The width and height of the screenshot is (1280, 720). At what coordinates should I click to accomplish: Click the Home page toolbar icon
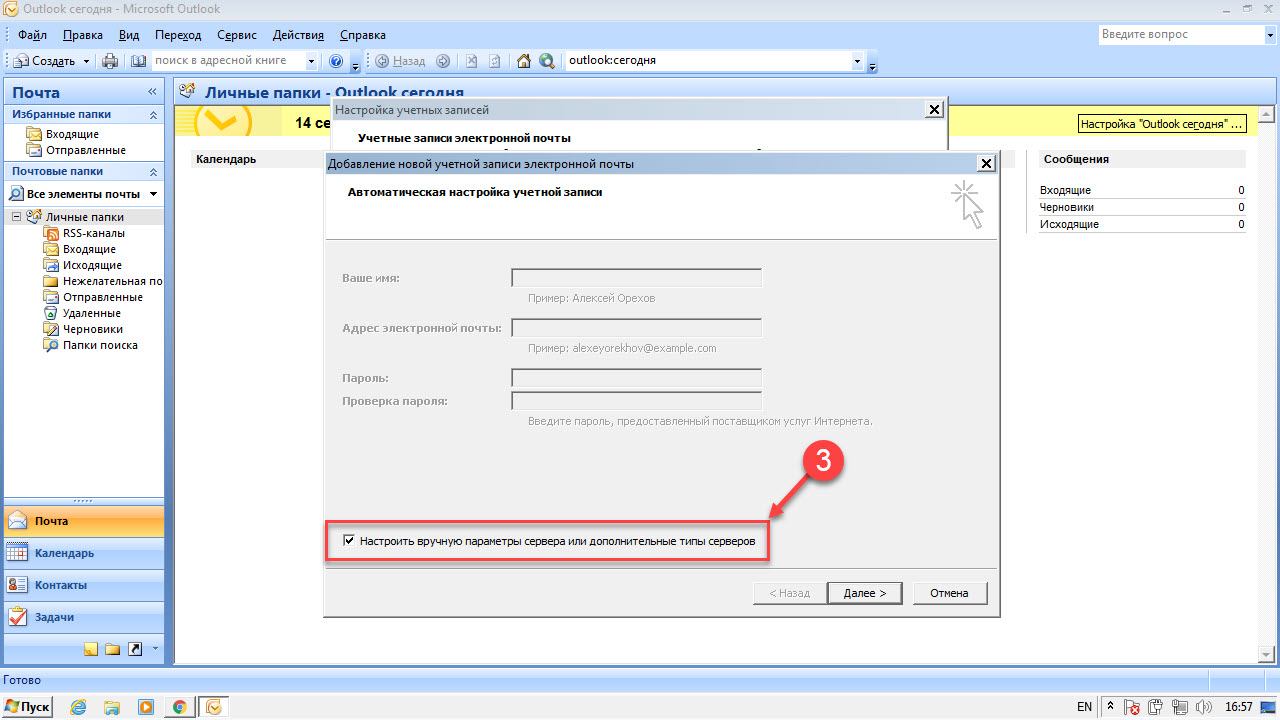pos(524,61)
